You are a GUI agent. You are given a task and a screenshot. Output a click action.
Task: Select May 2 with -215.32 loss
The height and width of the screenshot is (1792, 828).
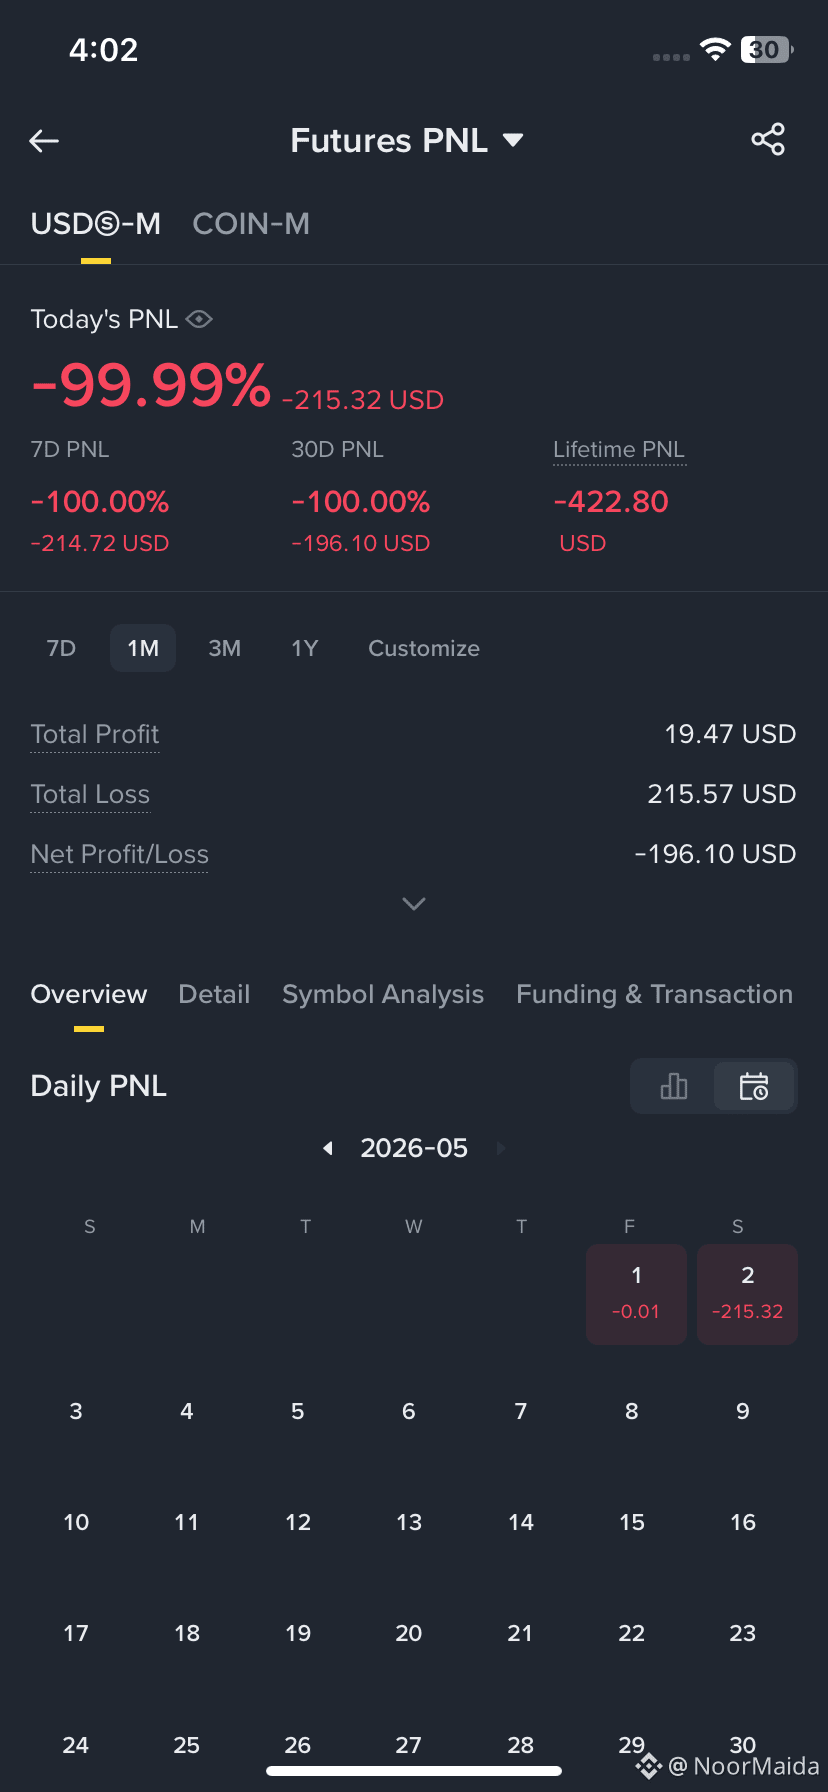(747, 1294)
